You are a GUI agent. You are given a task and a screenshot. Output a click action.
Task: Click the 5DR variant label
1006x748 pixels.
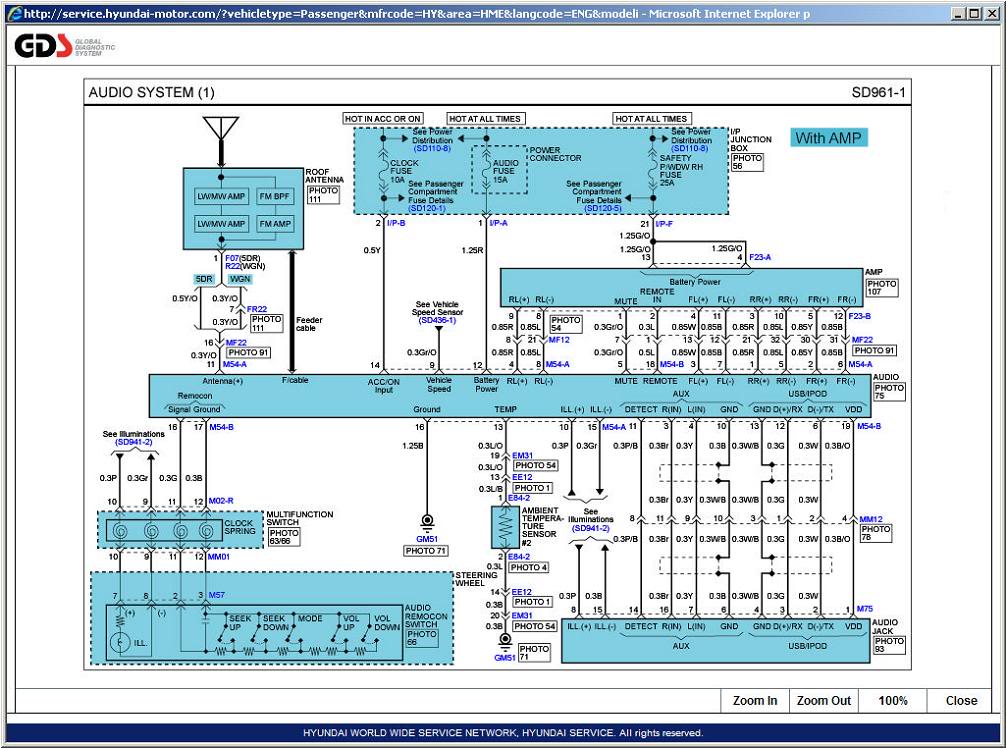tap(203, 279)
